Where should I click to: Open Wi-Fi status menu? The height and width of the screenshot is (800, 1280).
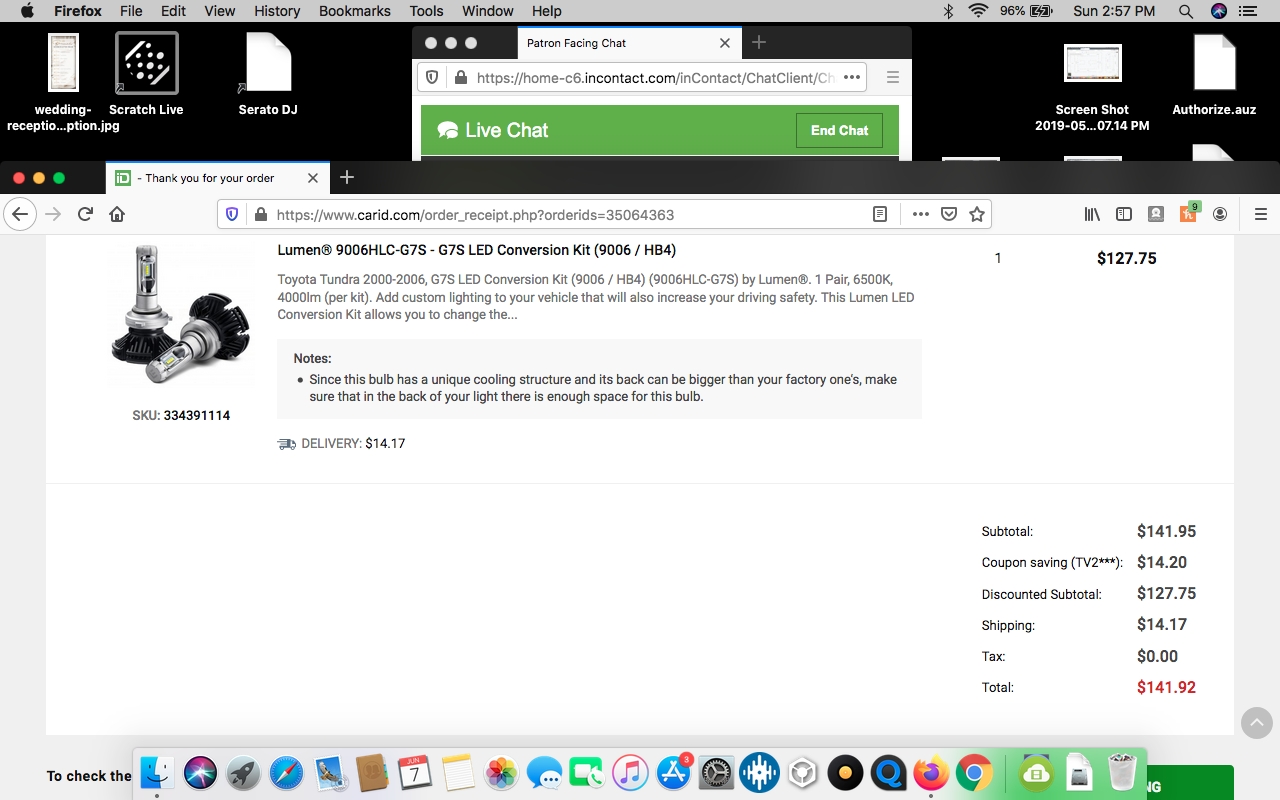coord(978,11)
